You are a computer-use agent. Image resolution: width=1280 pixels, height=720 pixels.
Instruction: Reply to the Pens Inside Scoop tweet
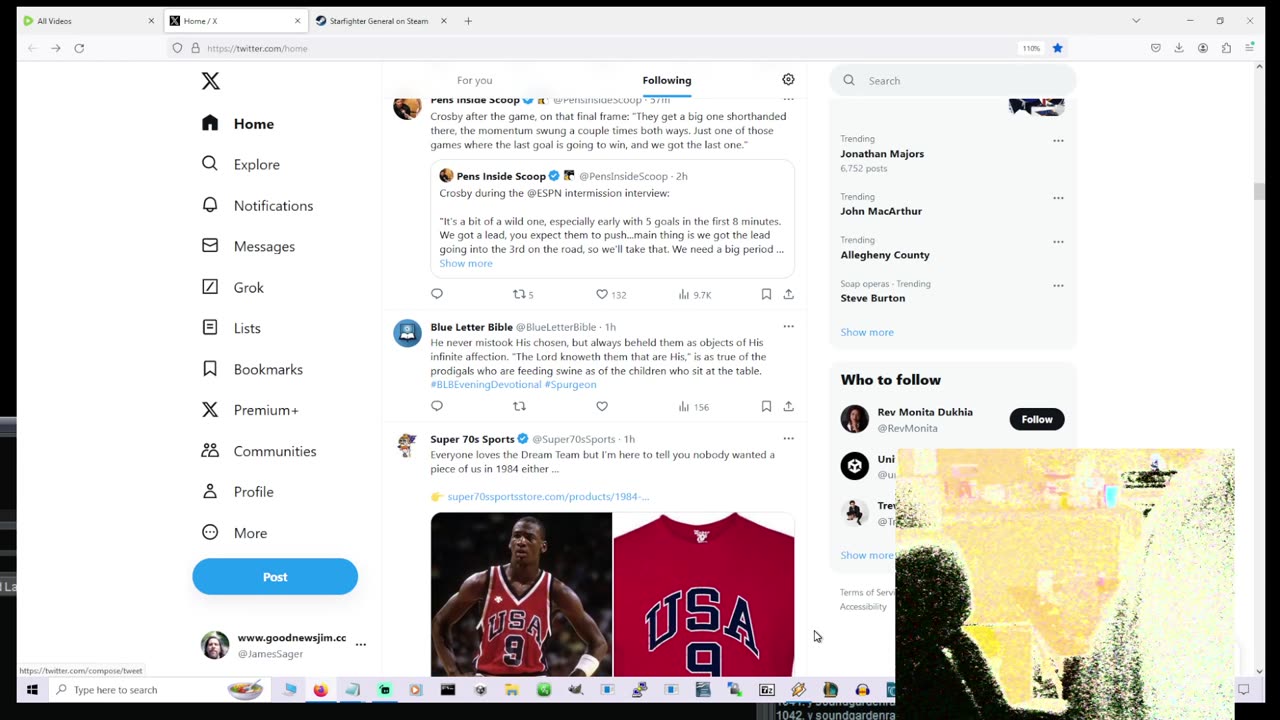coord(437,294)
